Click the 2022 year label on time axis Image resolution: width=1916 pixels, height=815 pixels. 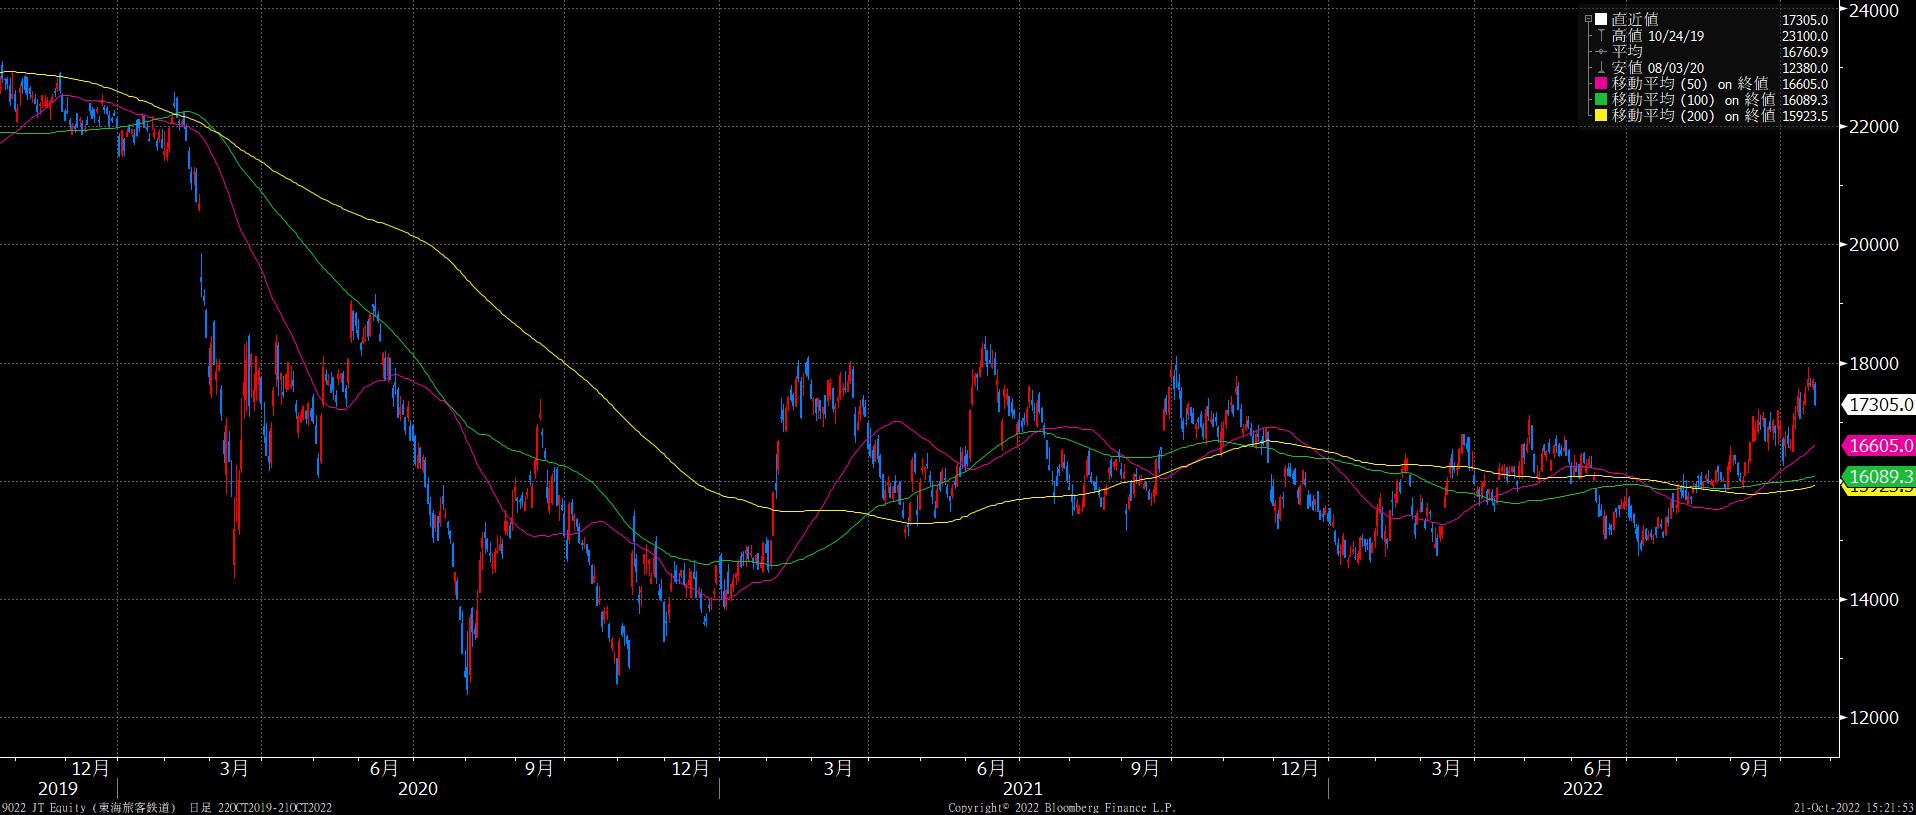point(1582,789)
